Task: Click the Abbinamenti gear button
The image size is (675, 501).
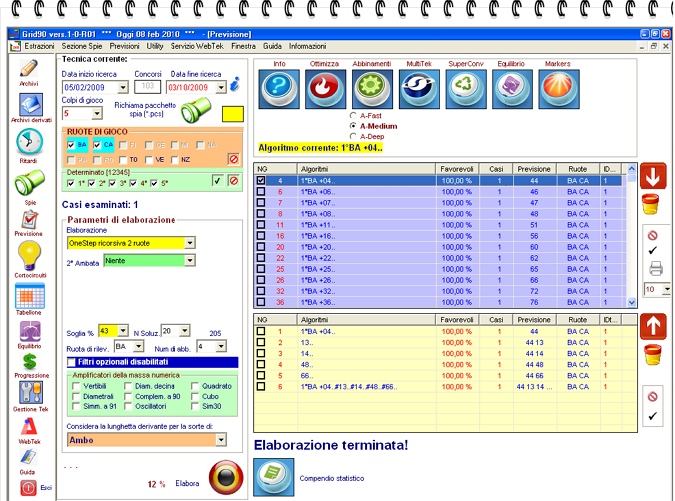Action: click(x=372, y=89)
